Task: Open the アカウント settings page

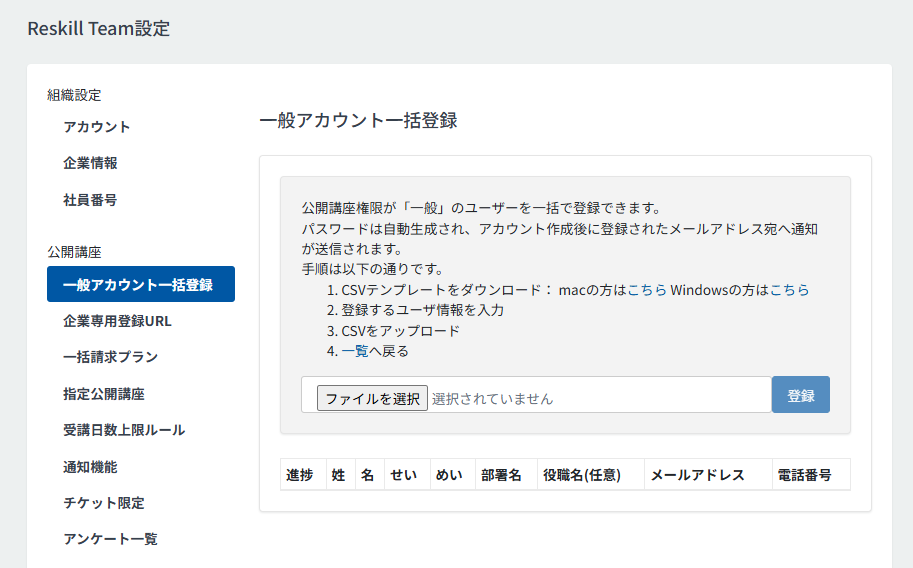Action: pos(97,127)
